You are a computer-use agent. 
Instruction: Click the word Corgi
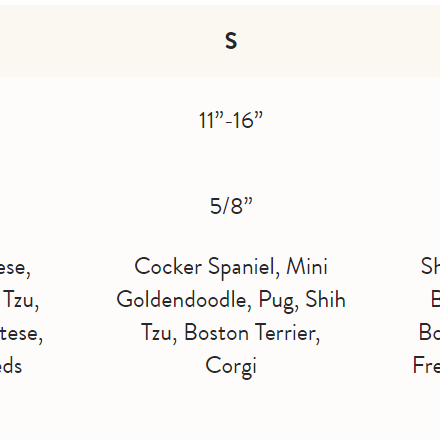tap(231, 367)
